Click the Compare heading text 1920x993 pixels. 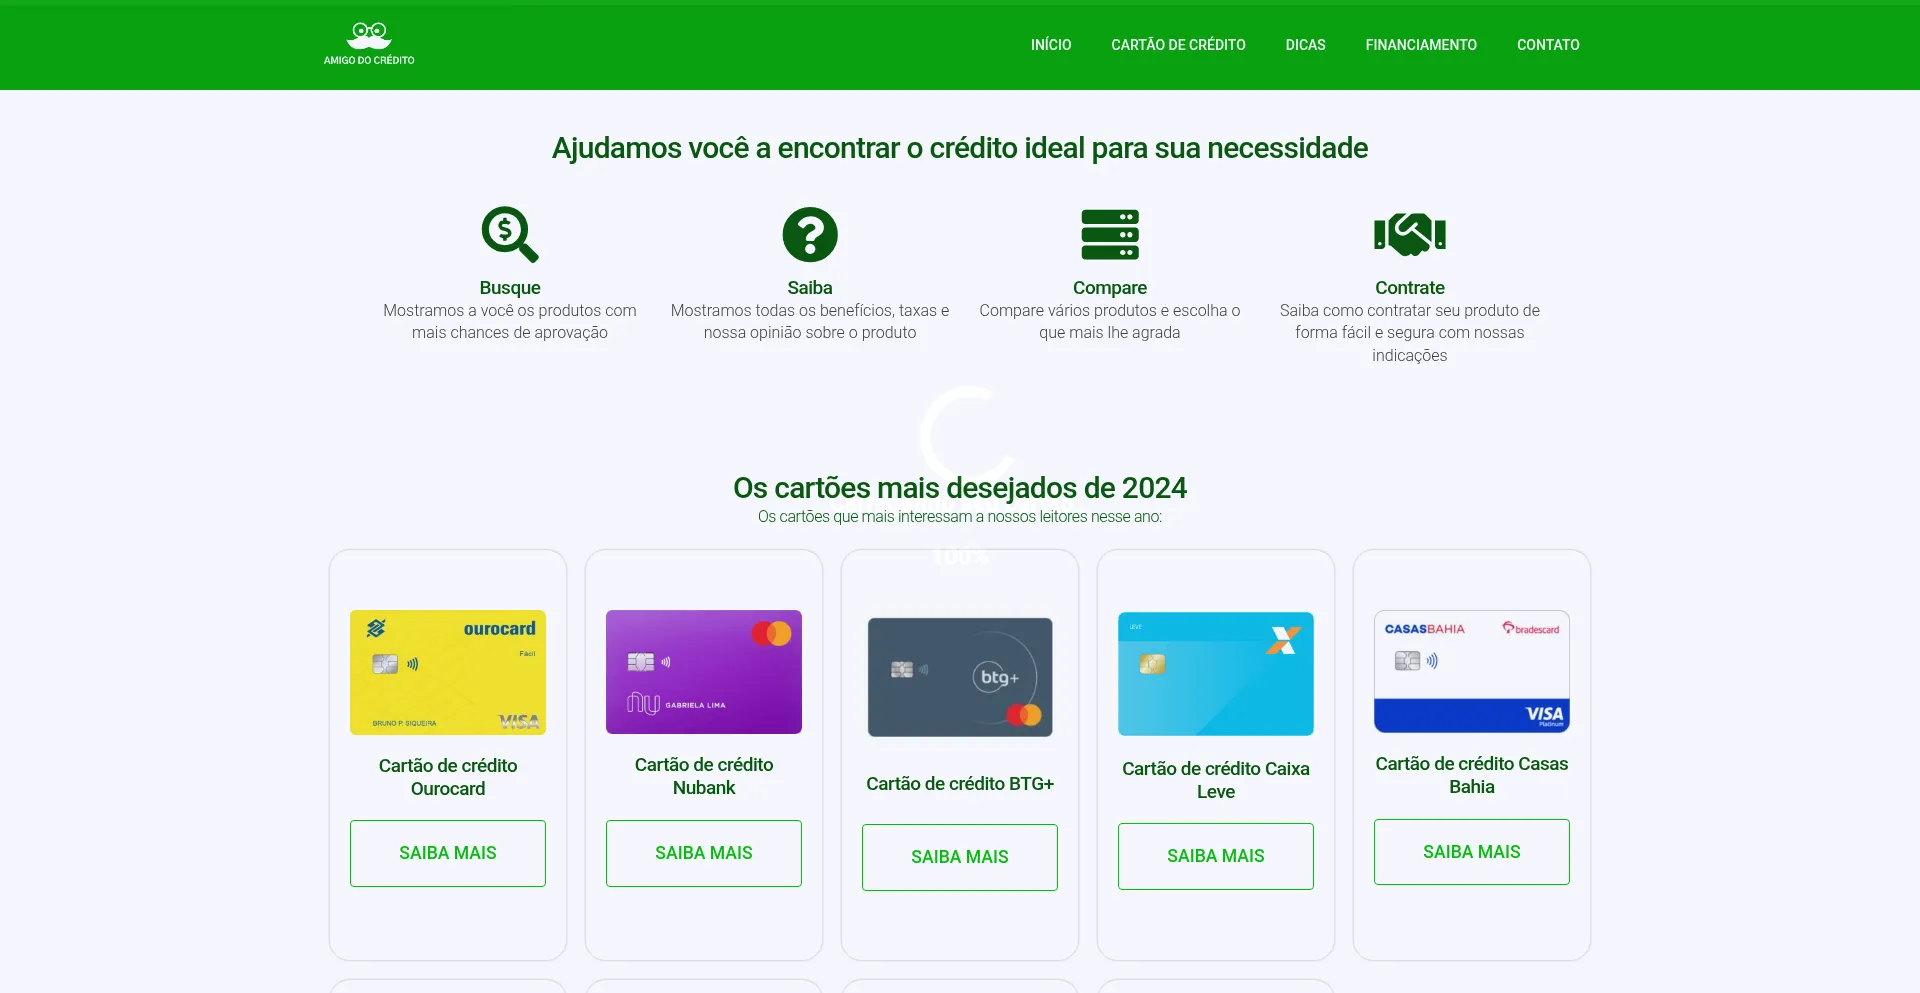[1110, 288]
